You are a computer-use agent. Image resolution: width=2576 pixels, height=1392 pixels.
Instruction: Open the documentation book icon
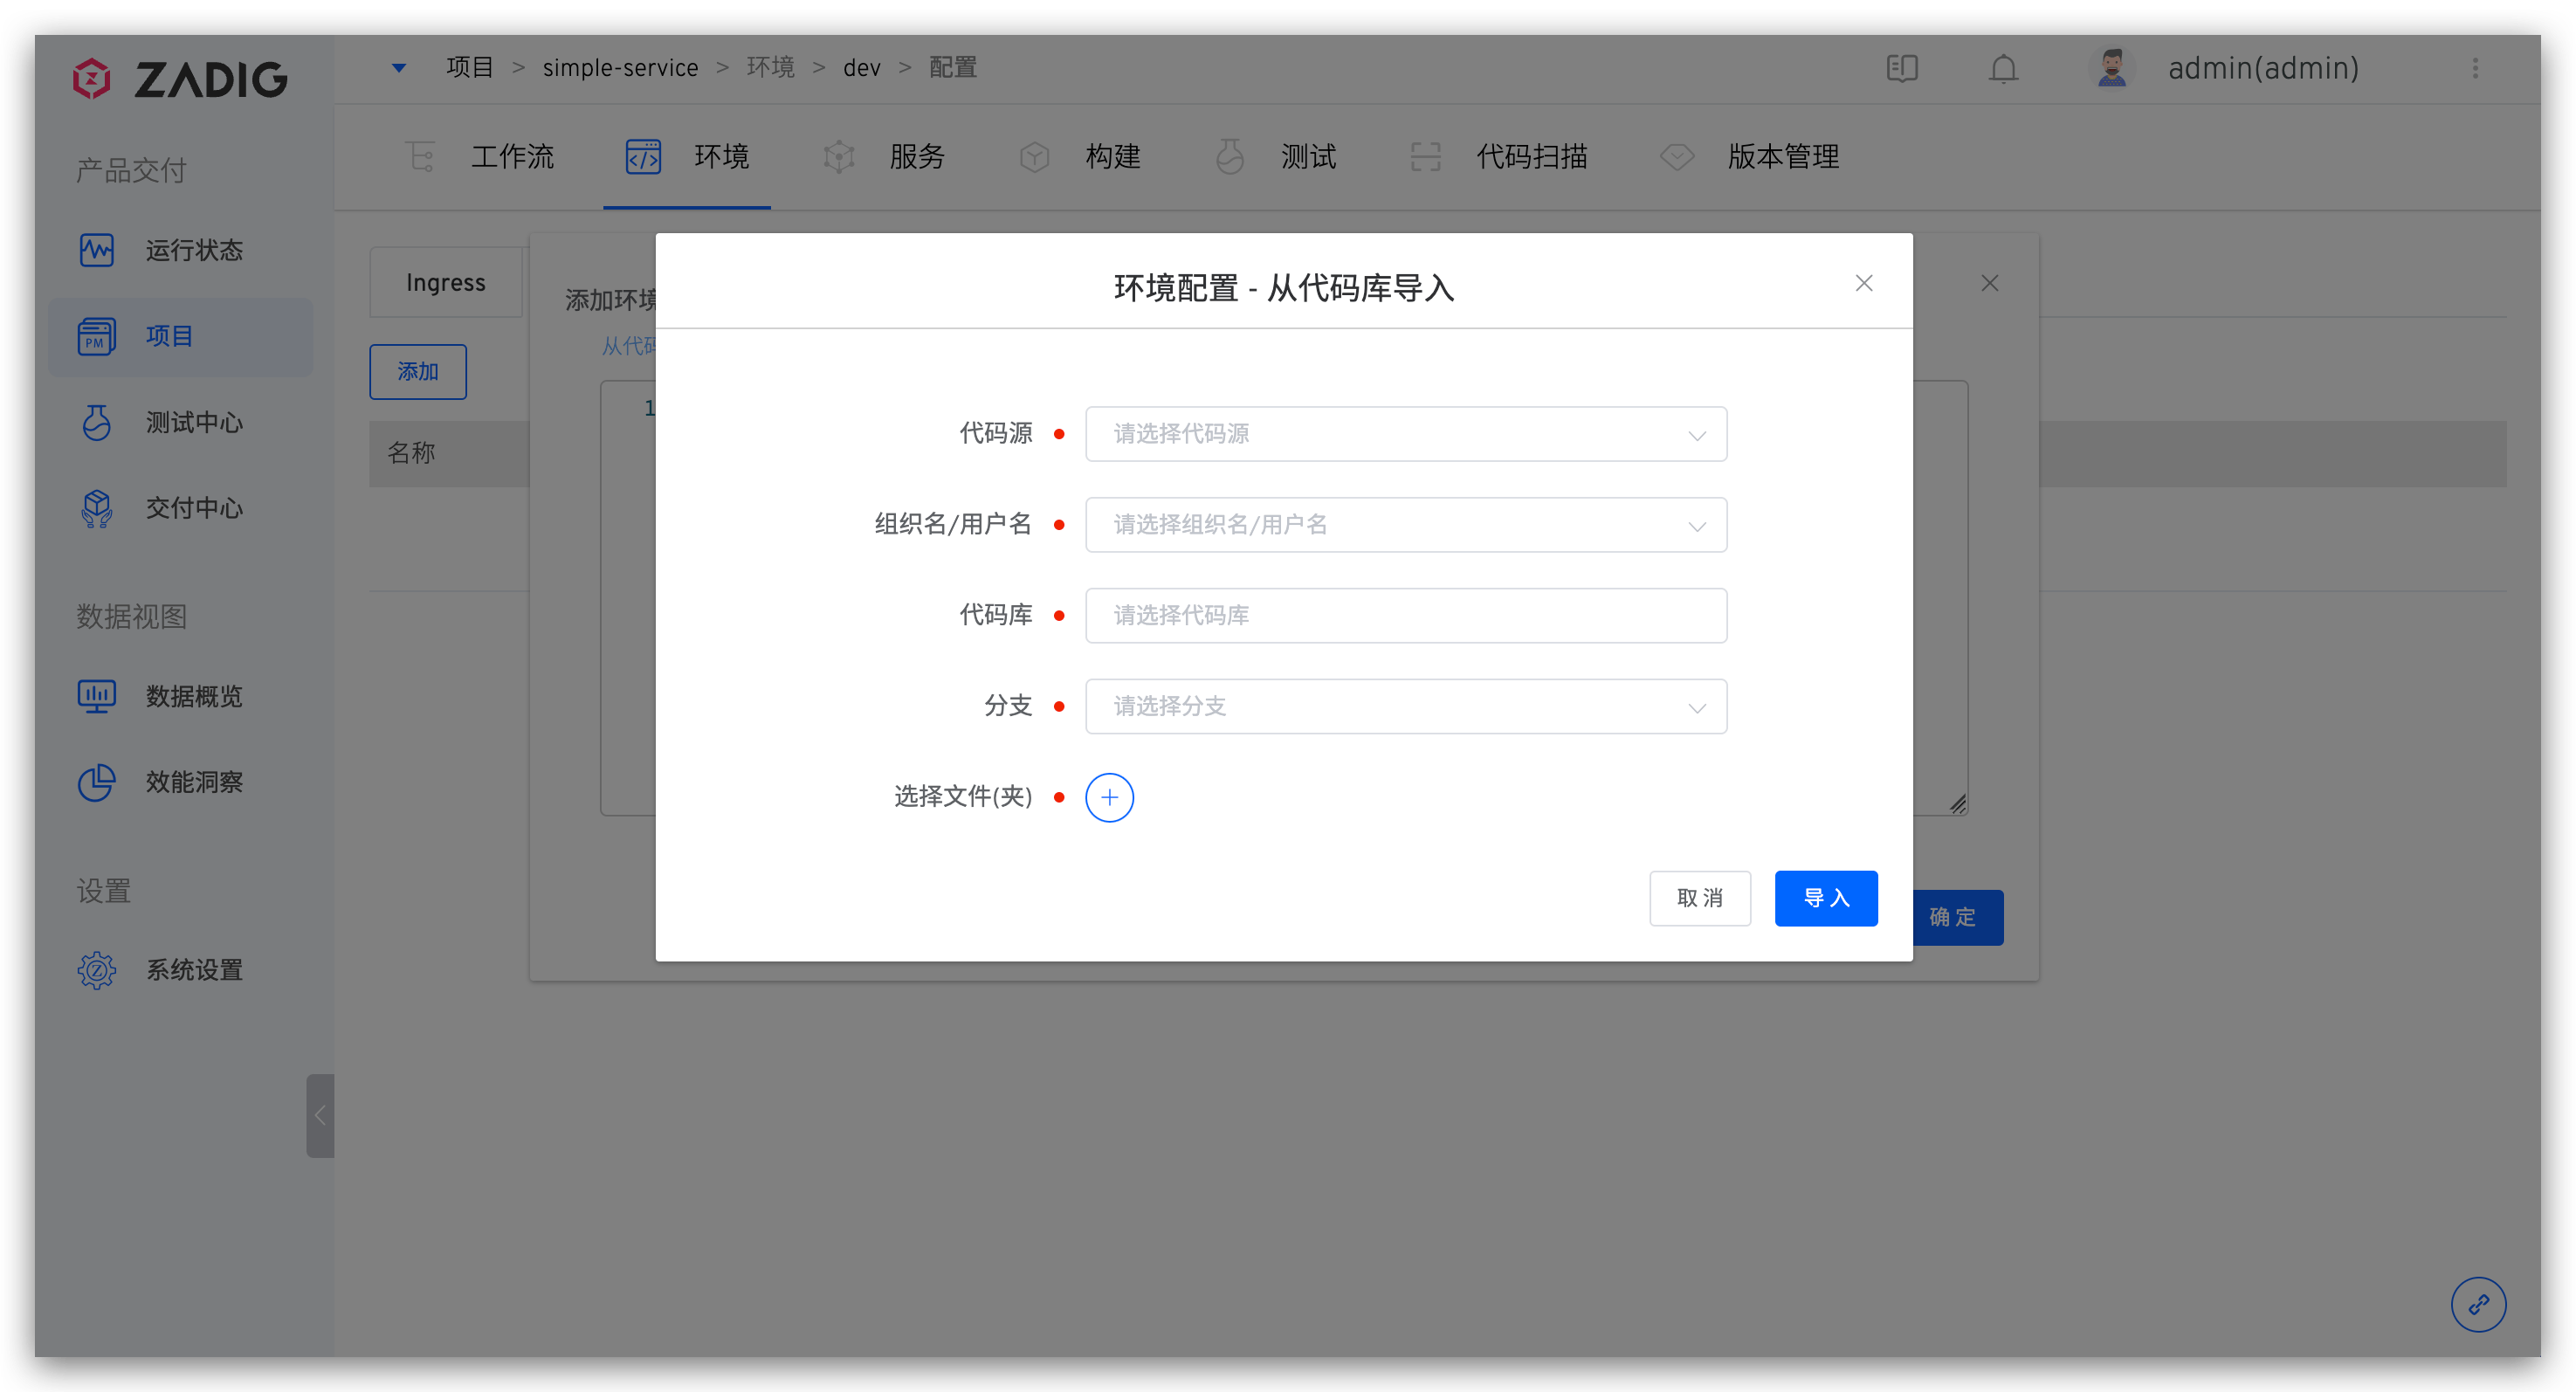[1902, 68]
